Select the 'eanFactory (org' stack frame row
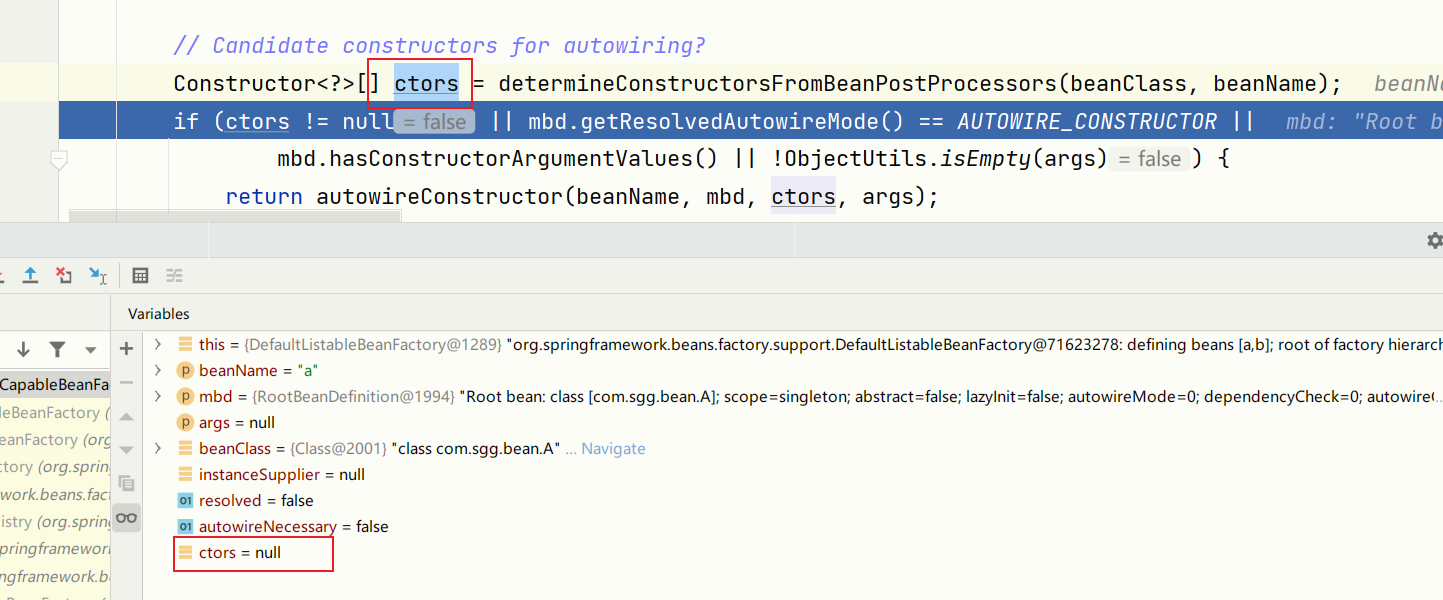This screenshot has width=1443, height=600. (55, 439)
